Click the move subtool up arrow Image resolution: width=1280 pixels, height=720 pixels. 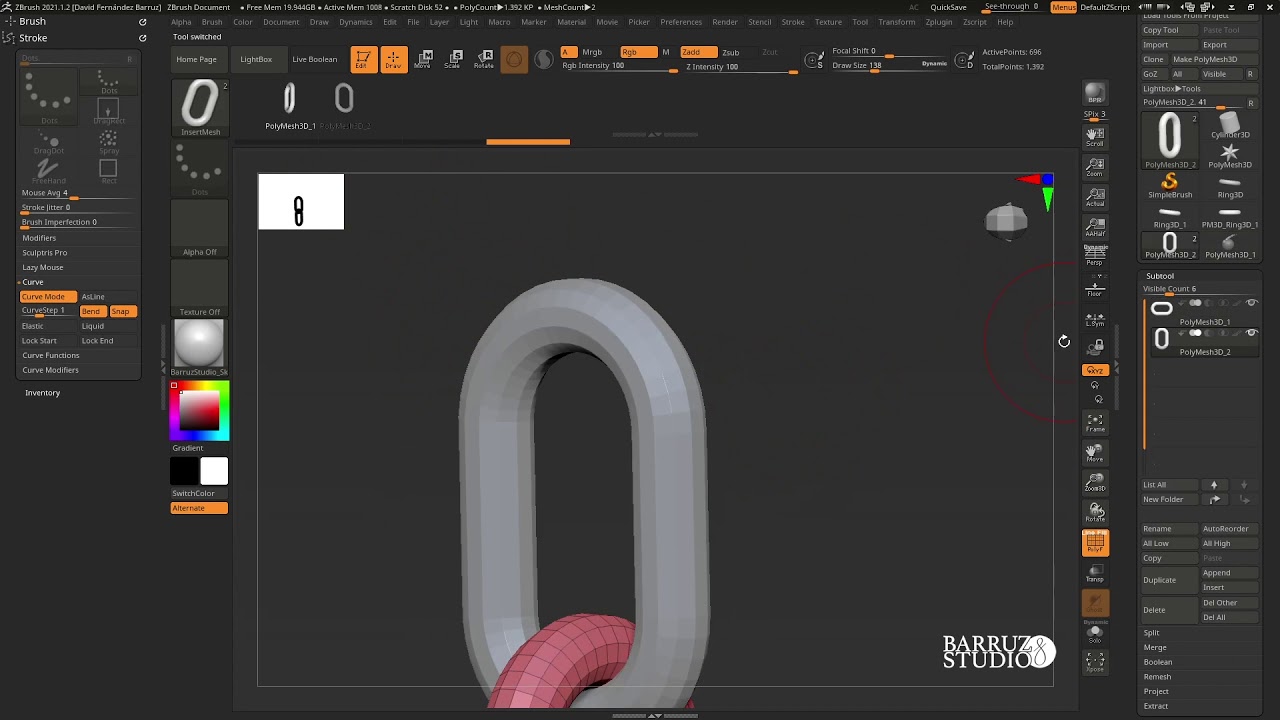coord(1214,485)
